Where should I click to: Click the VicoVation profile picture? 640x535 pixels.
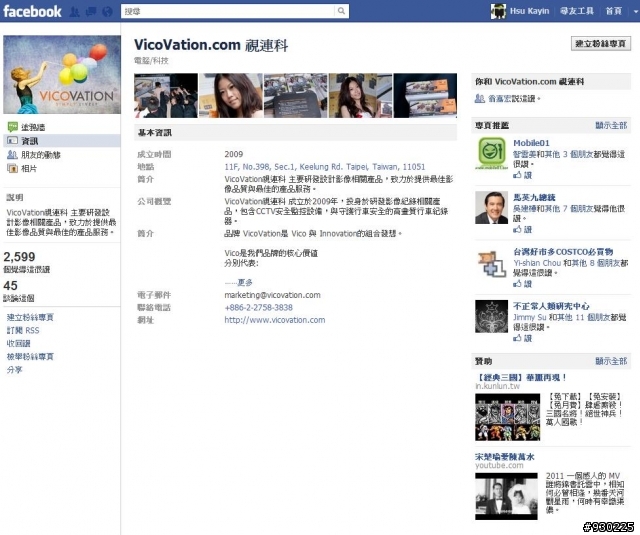click(62, 74)
